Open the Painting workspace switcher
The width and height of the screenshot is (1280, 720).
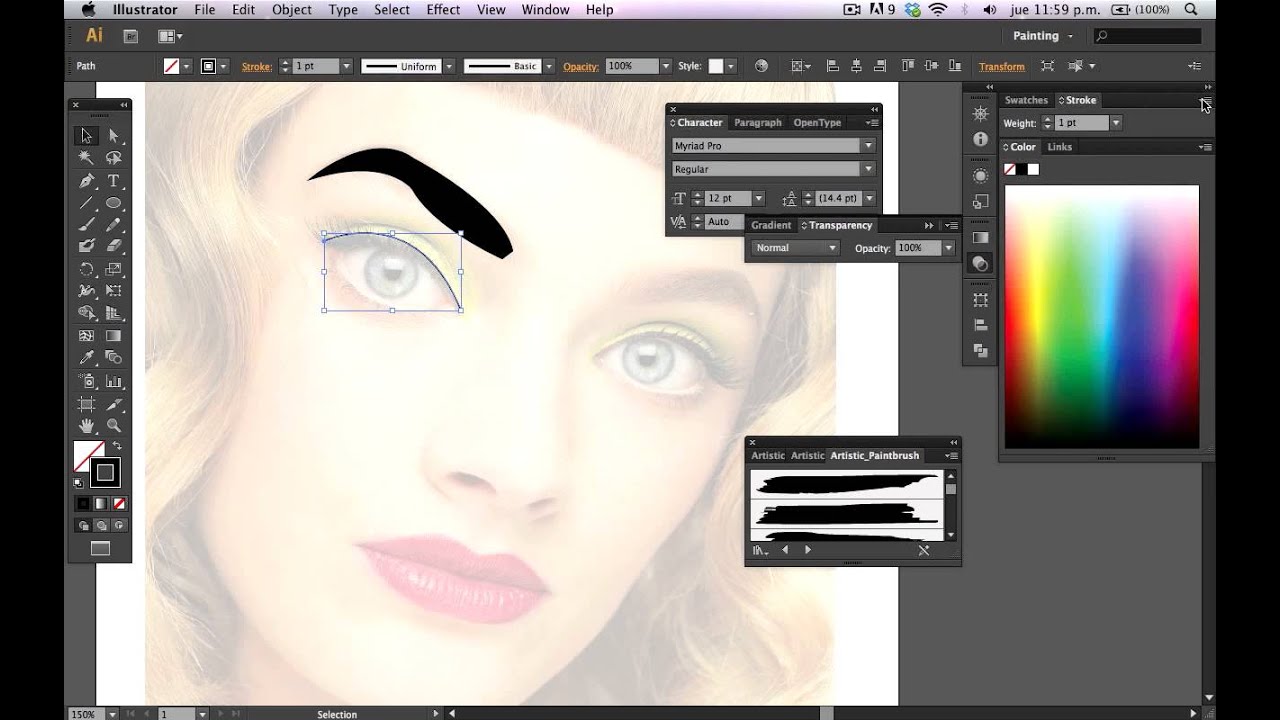coord(1043,36)
